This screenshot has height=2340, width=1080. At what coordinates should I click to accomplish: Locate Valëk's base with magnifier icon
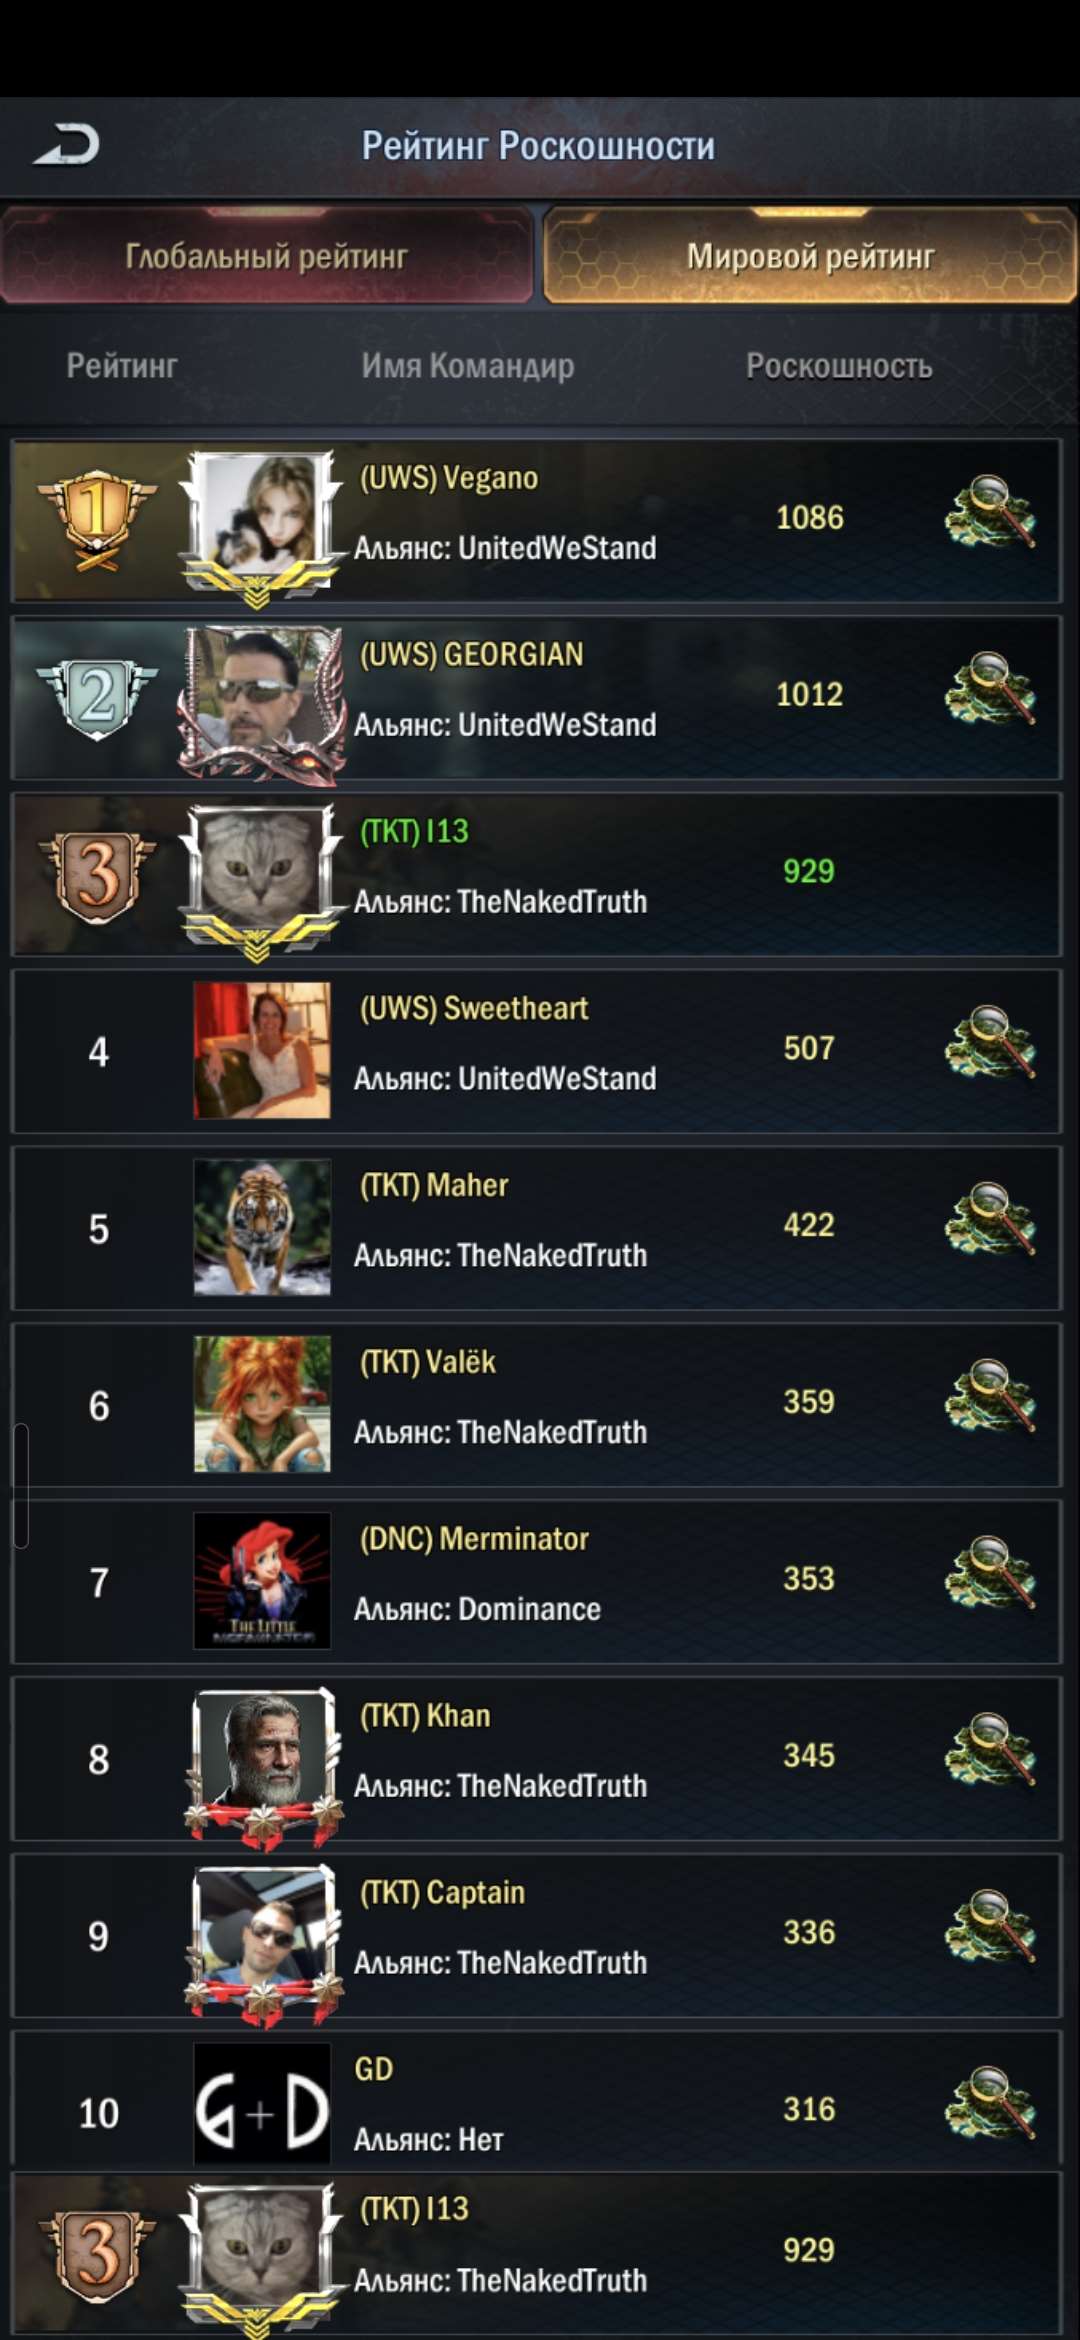990,1396
